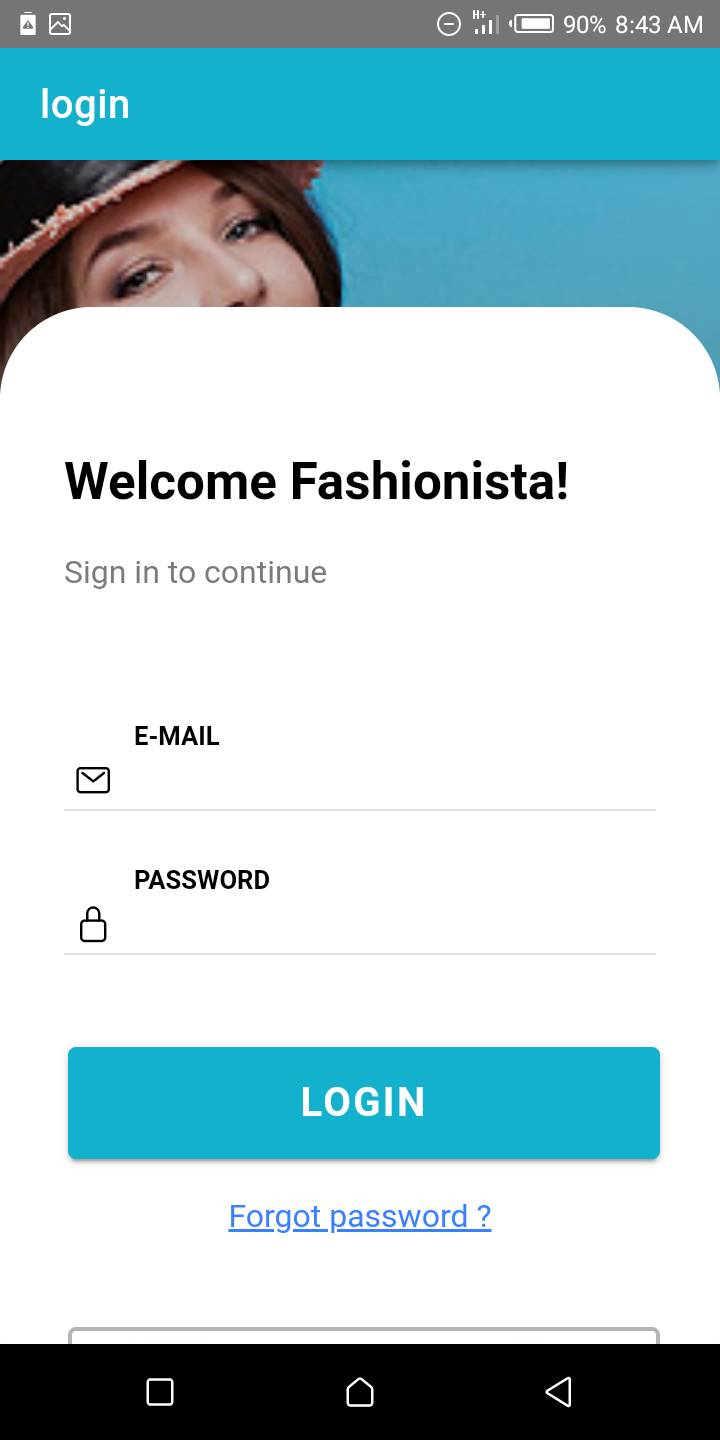Screen dimensions: 720x1440
Task: Tap the Welcome Fashionista heading
Action: click(317, 481)
